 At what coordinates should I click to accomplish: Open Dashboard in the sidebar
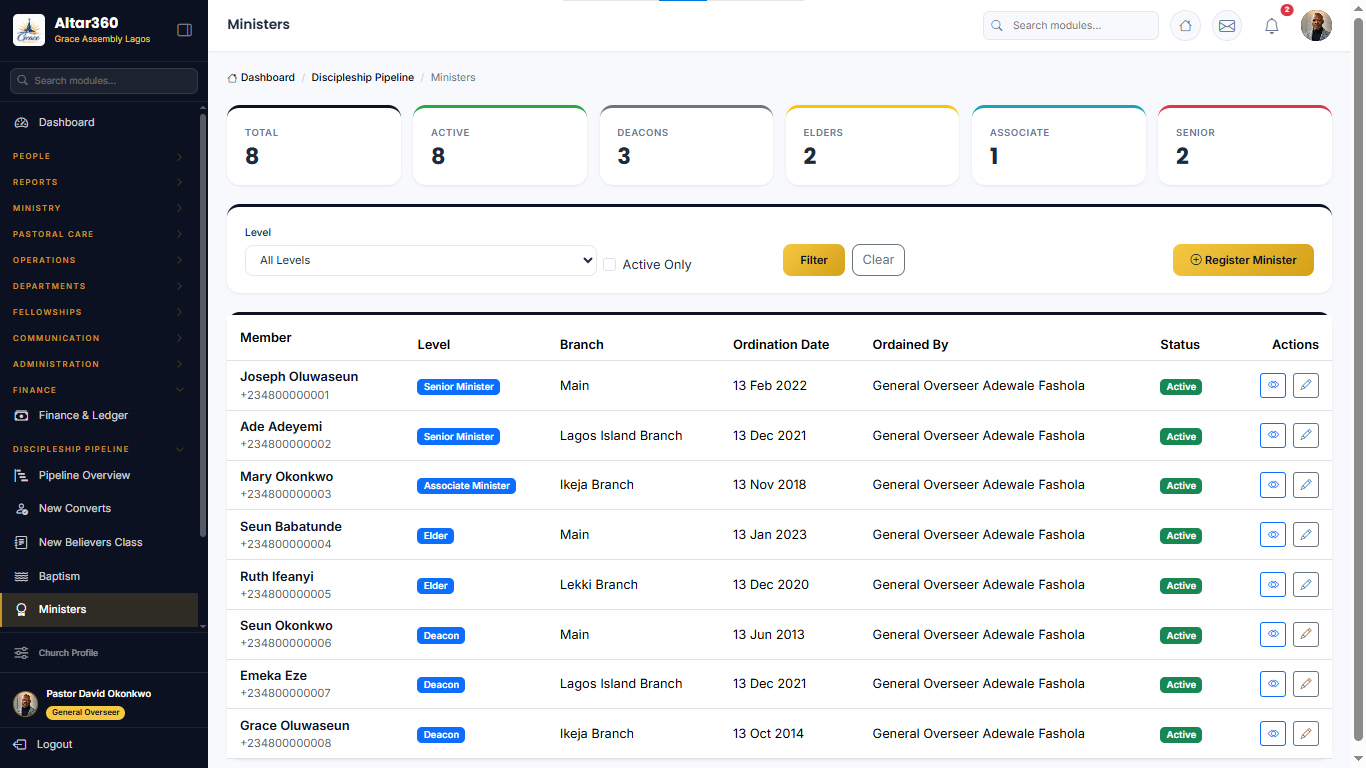pos(98,122)
